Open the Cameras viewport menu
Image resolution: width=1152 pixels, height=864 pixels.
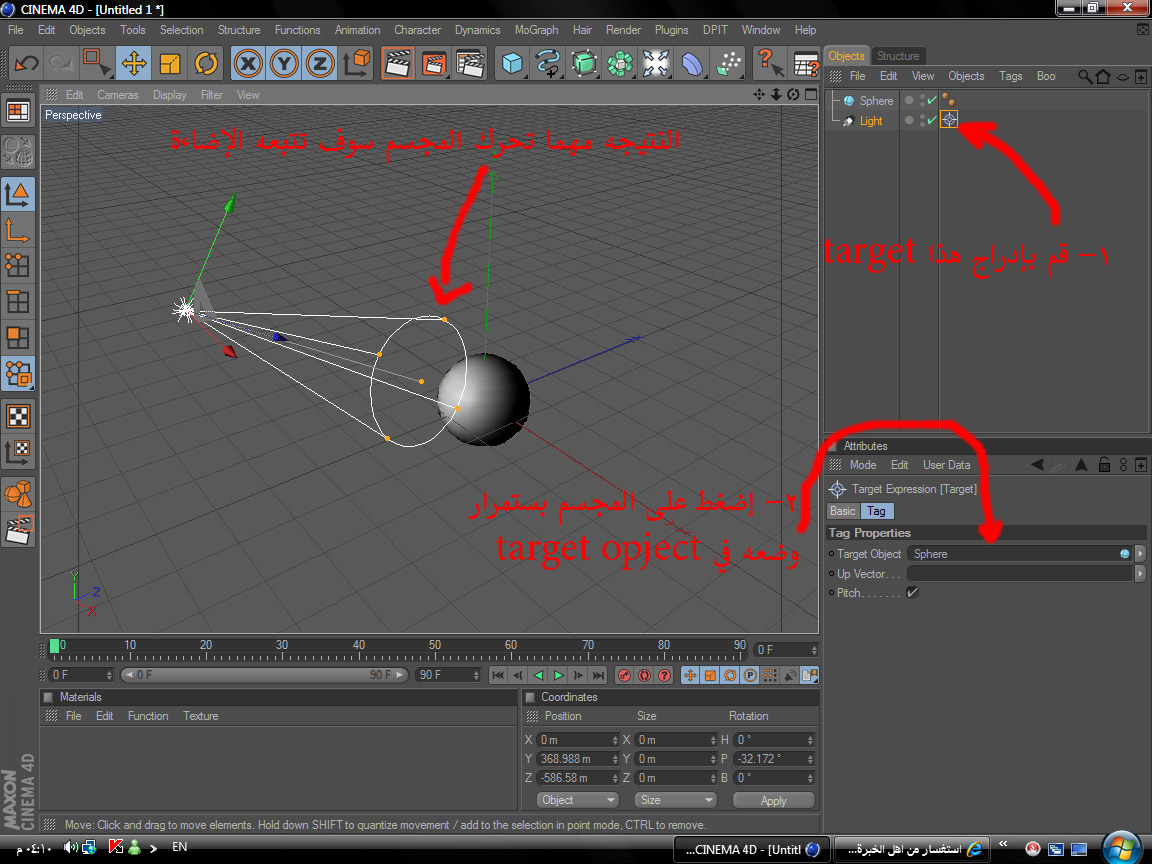pyautogui.click(x=118, y=95)
